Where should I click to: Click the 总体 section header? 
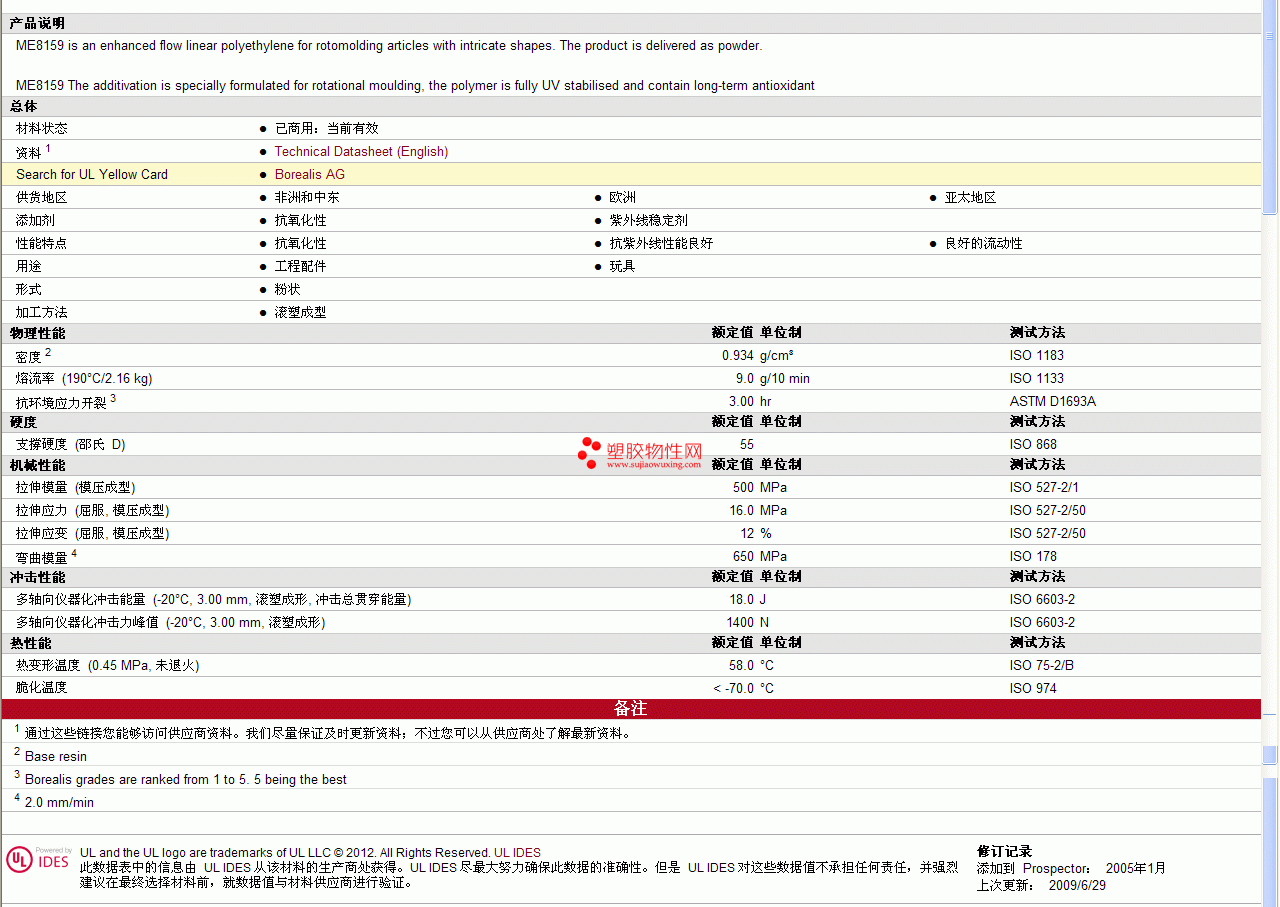24,106
